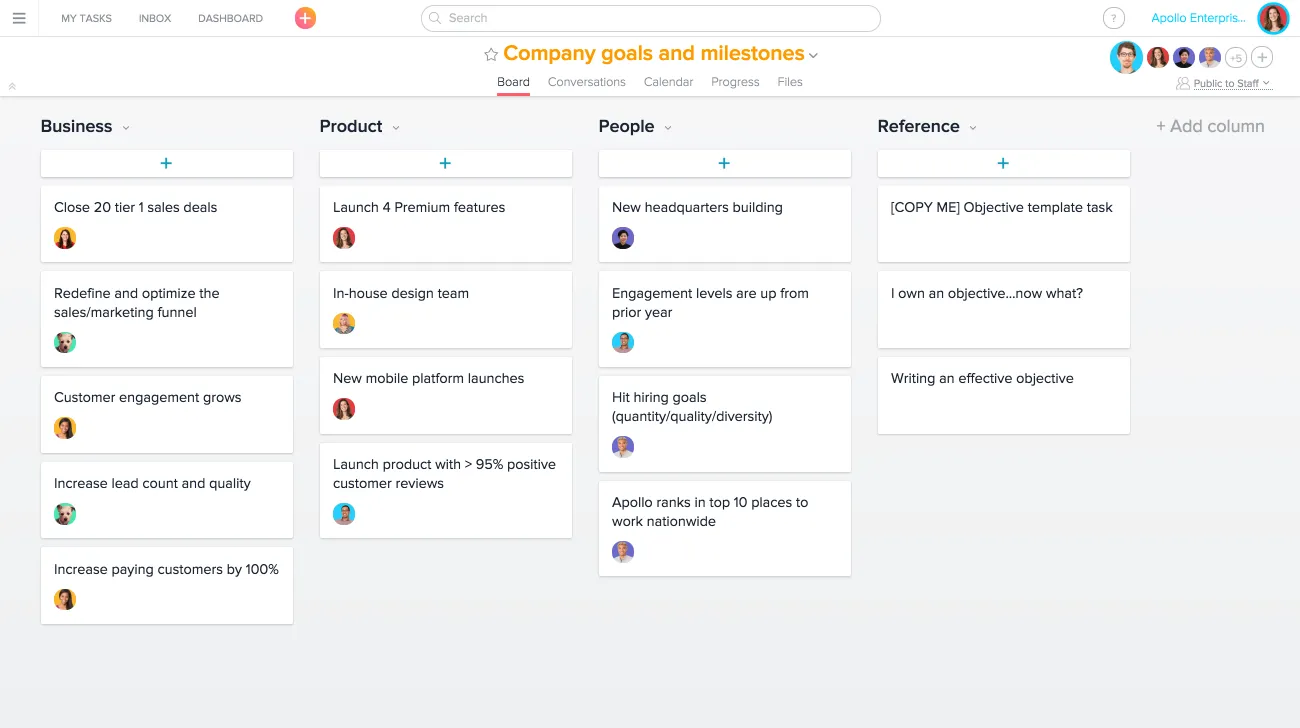Viewport: 1300px width, 728px height.
Task: Add a task to the Reference column
Action: coord(1004,163)
